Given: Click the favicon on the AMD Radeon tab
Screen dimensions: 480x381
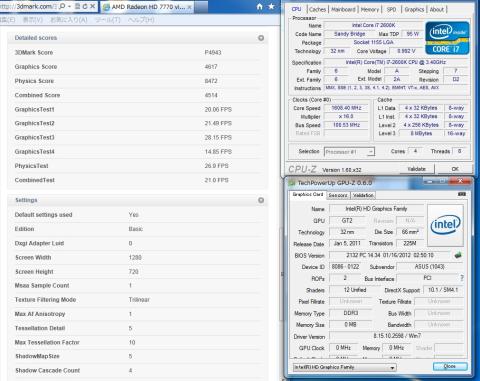Looking at the screenshot, I should click(x=106, y=7).
